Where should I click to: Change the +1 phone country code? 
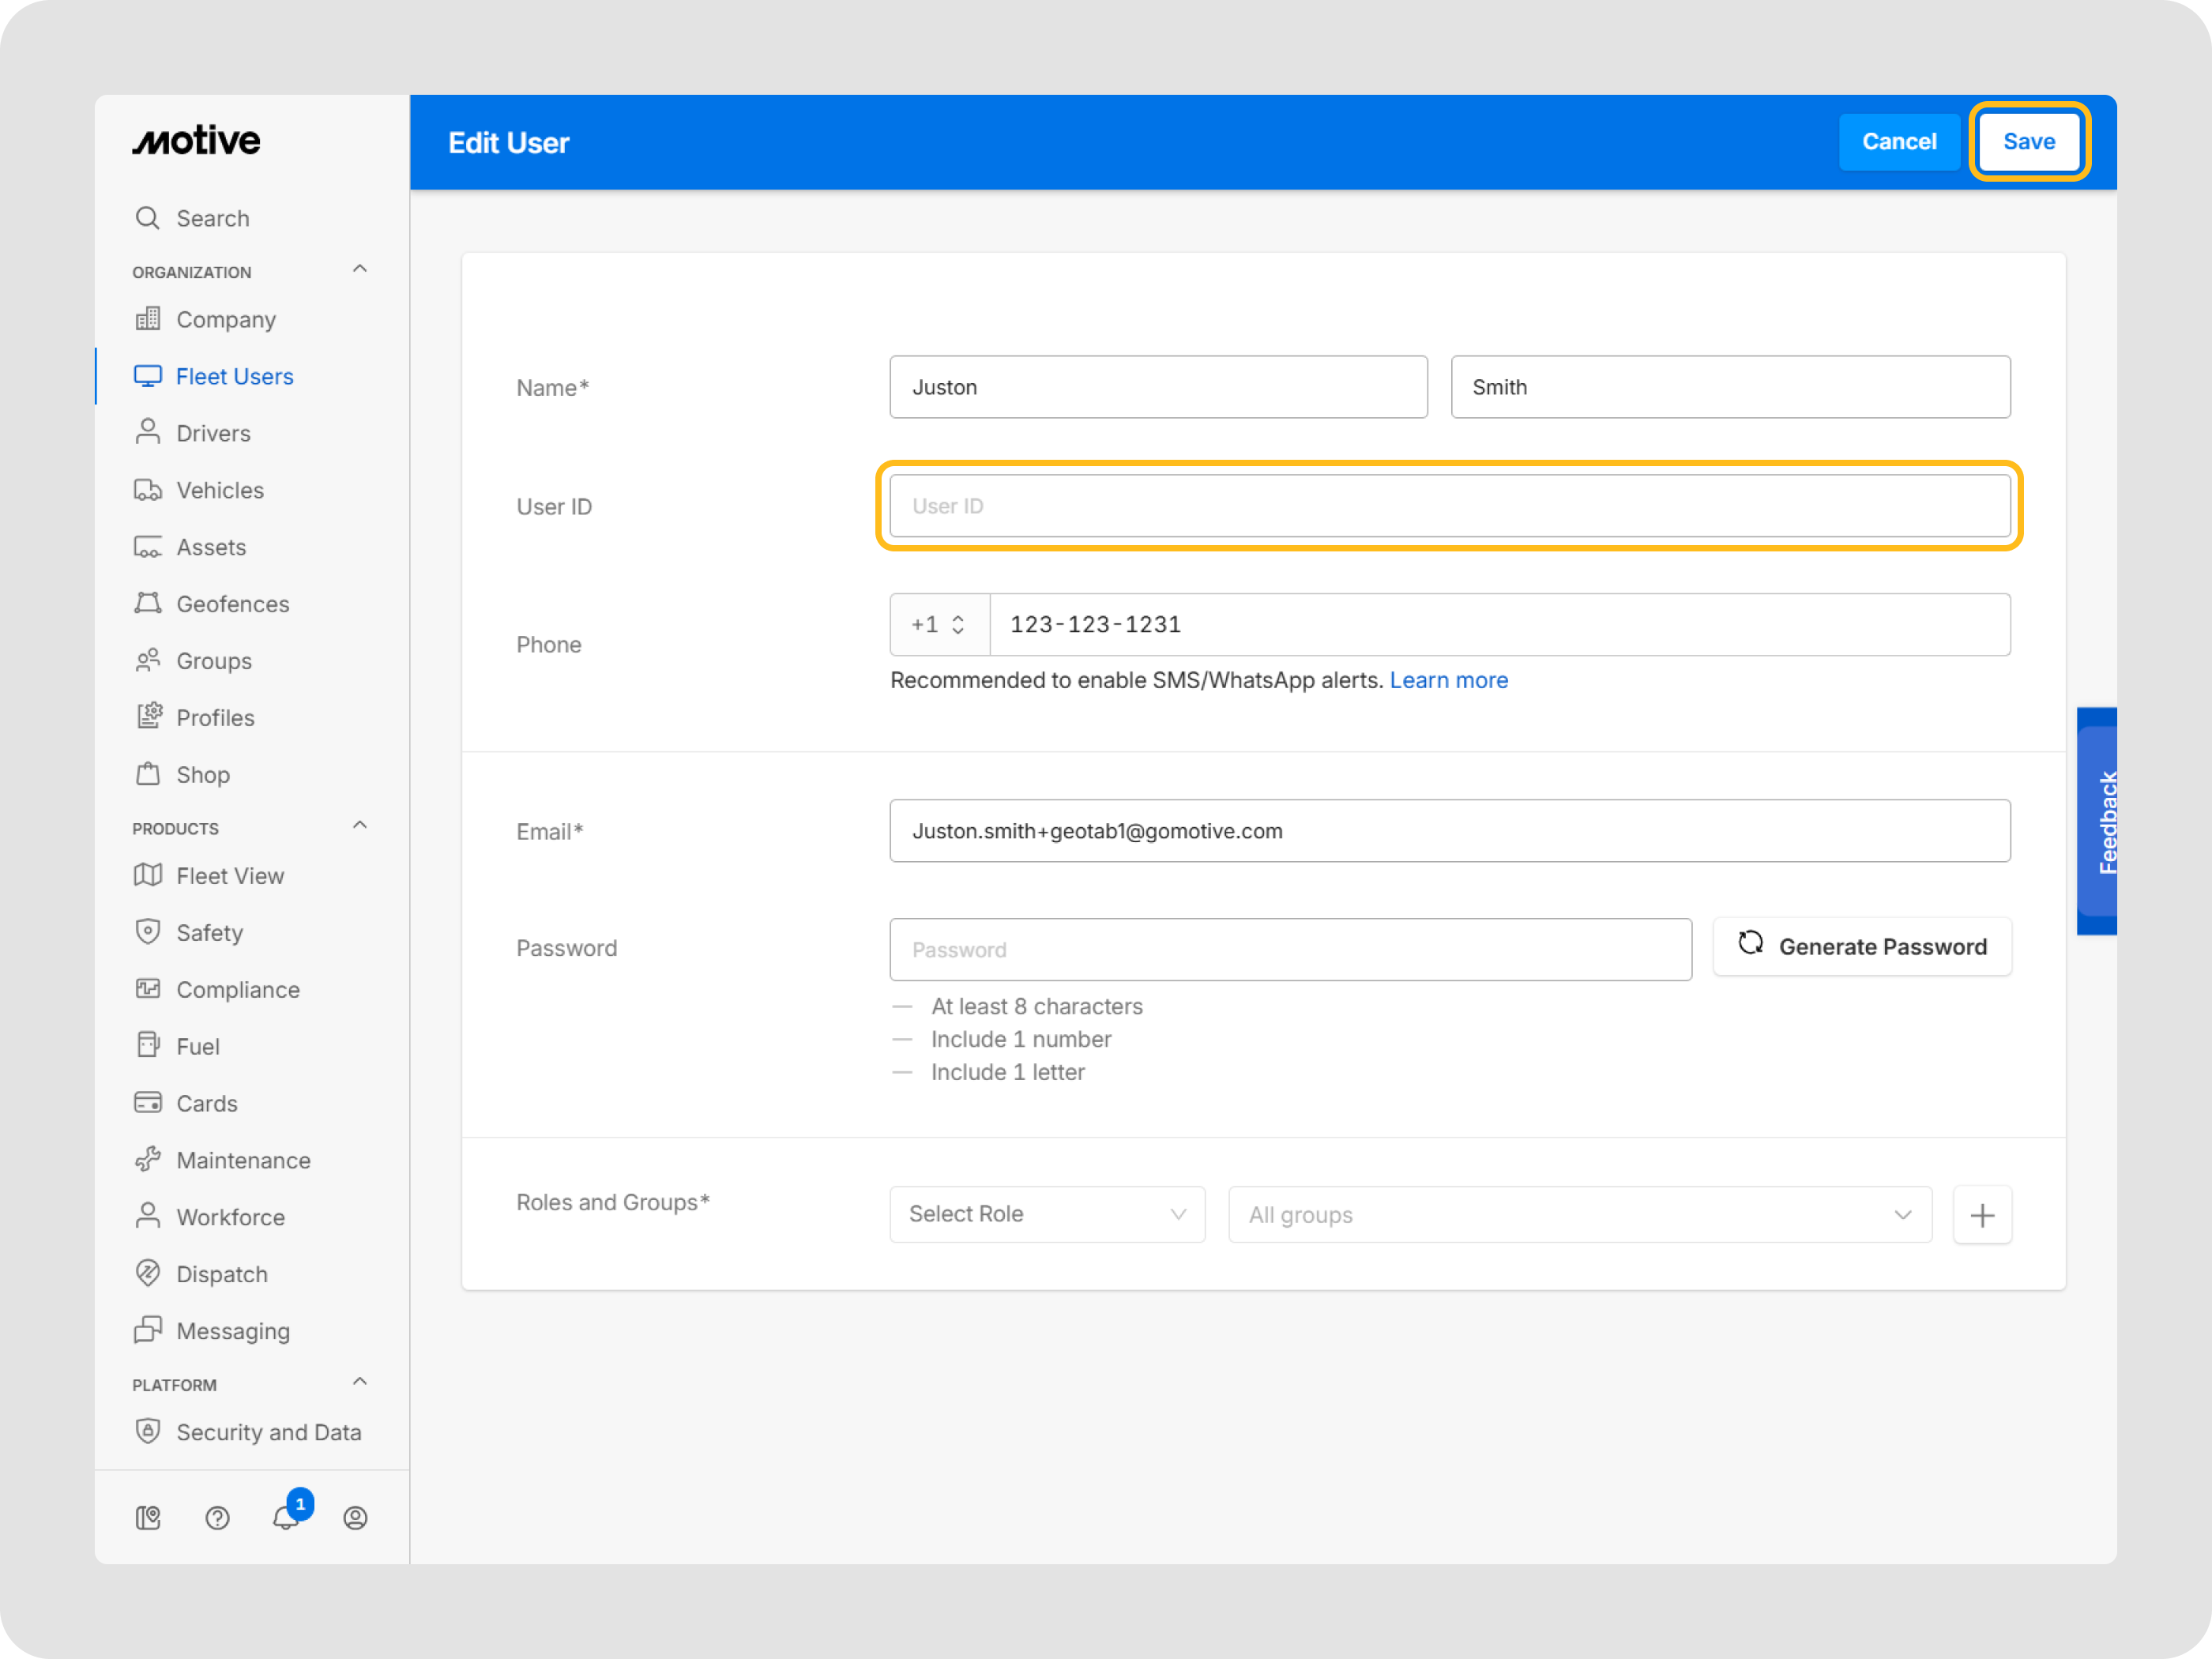938,625
